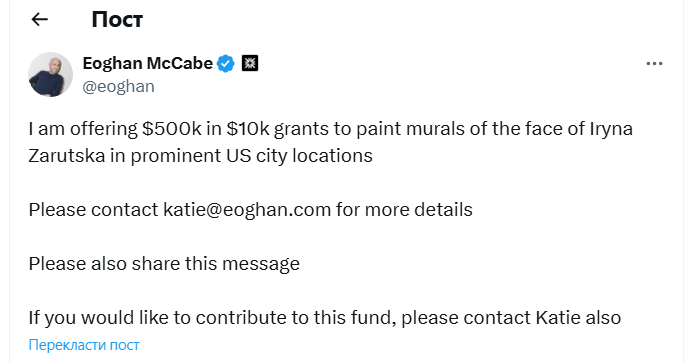Open the @eoghan handle link
699x363 pixels.
118,87
